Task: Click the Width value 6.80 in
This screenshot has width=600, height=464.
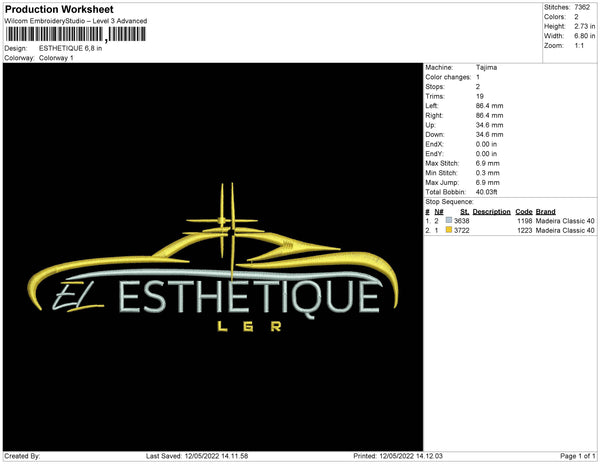Action: pos(584,36)
